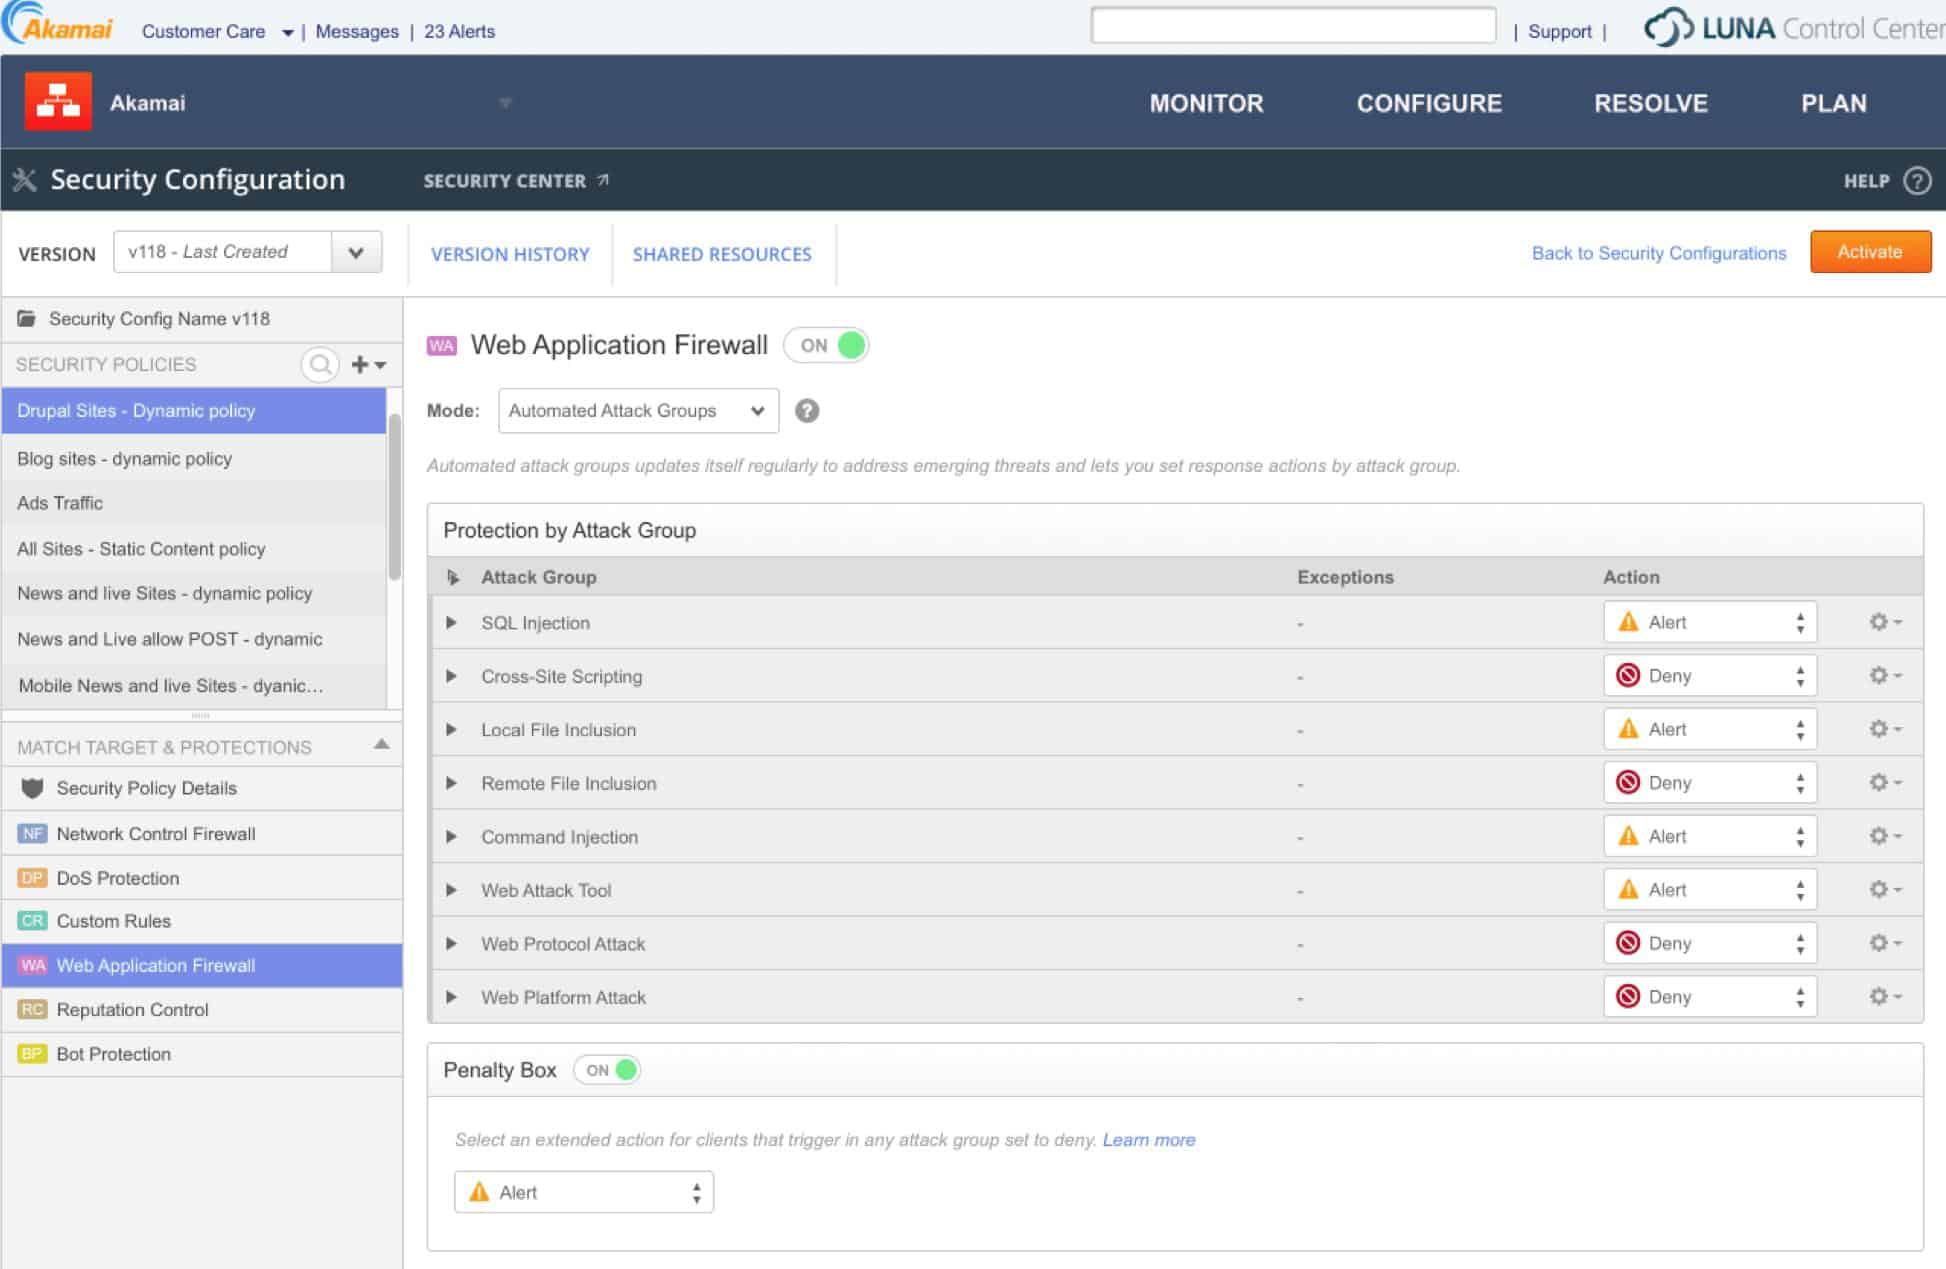
Task: Click the RC Reputation Control badge
Action: [x=32, y=1010]
